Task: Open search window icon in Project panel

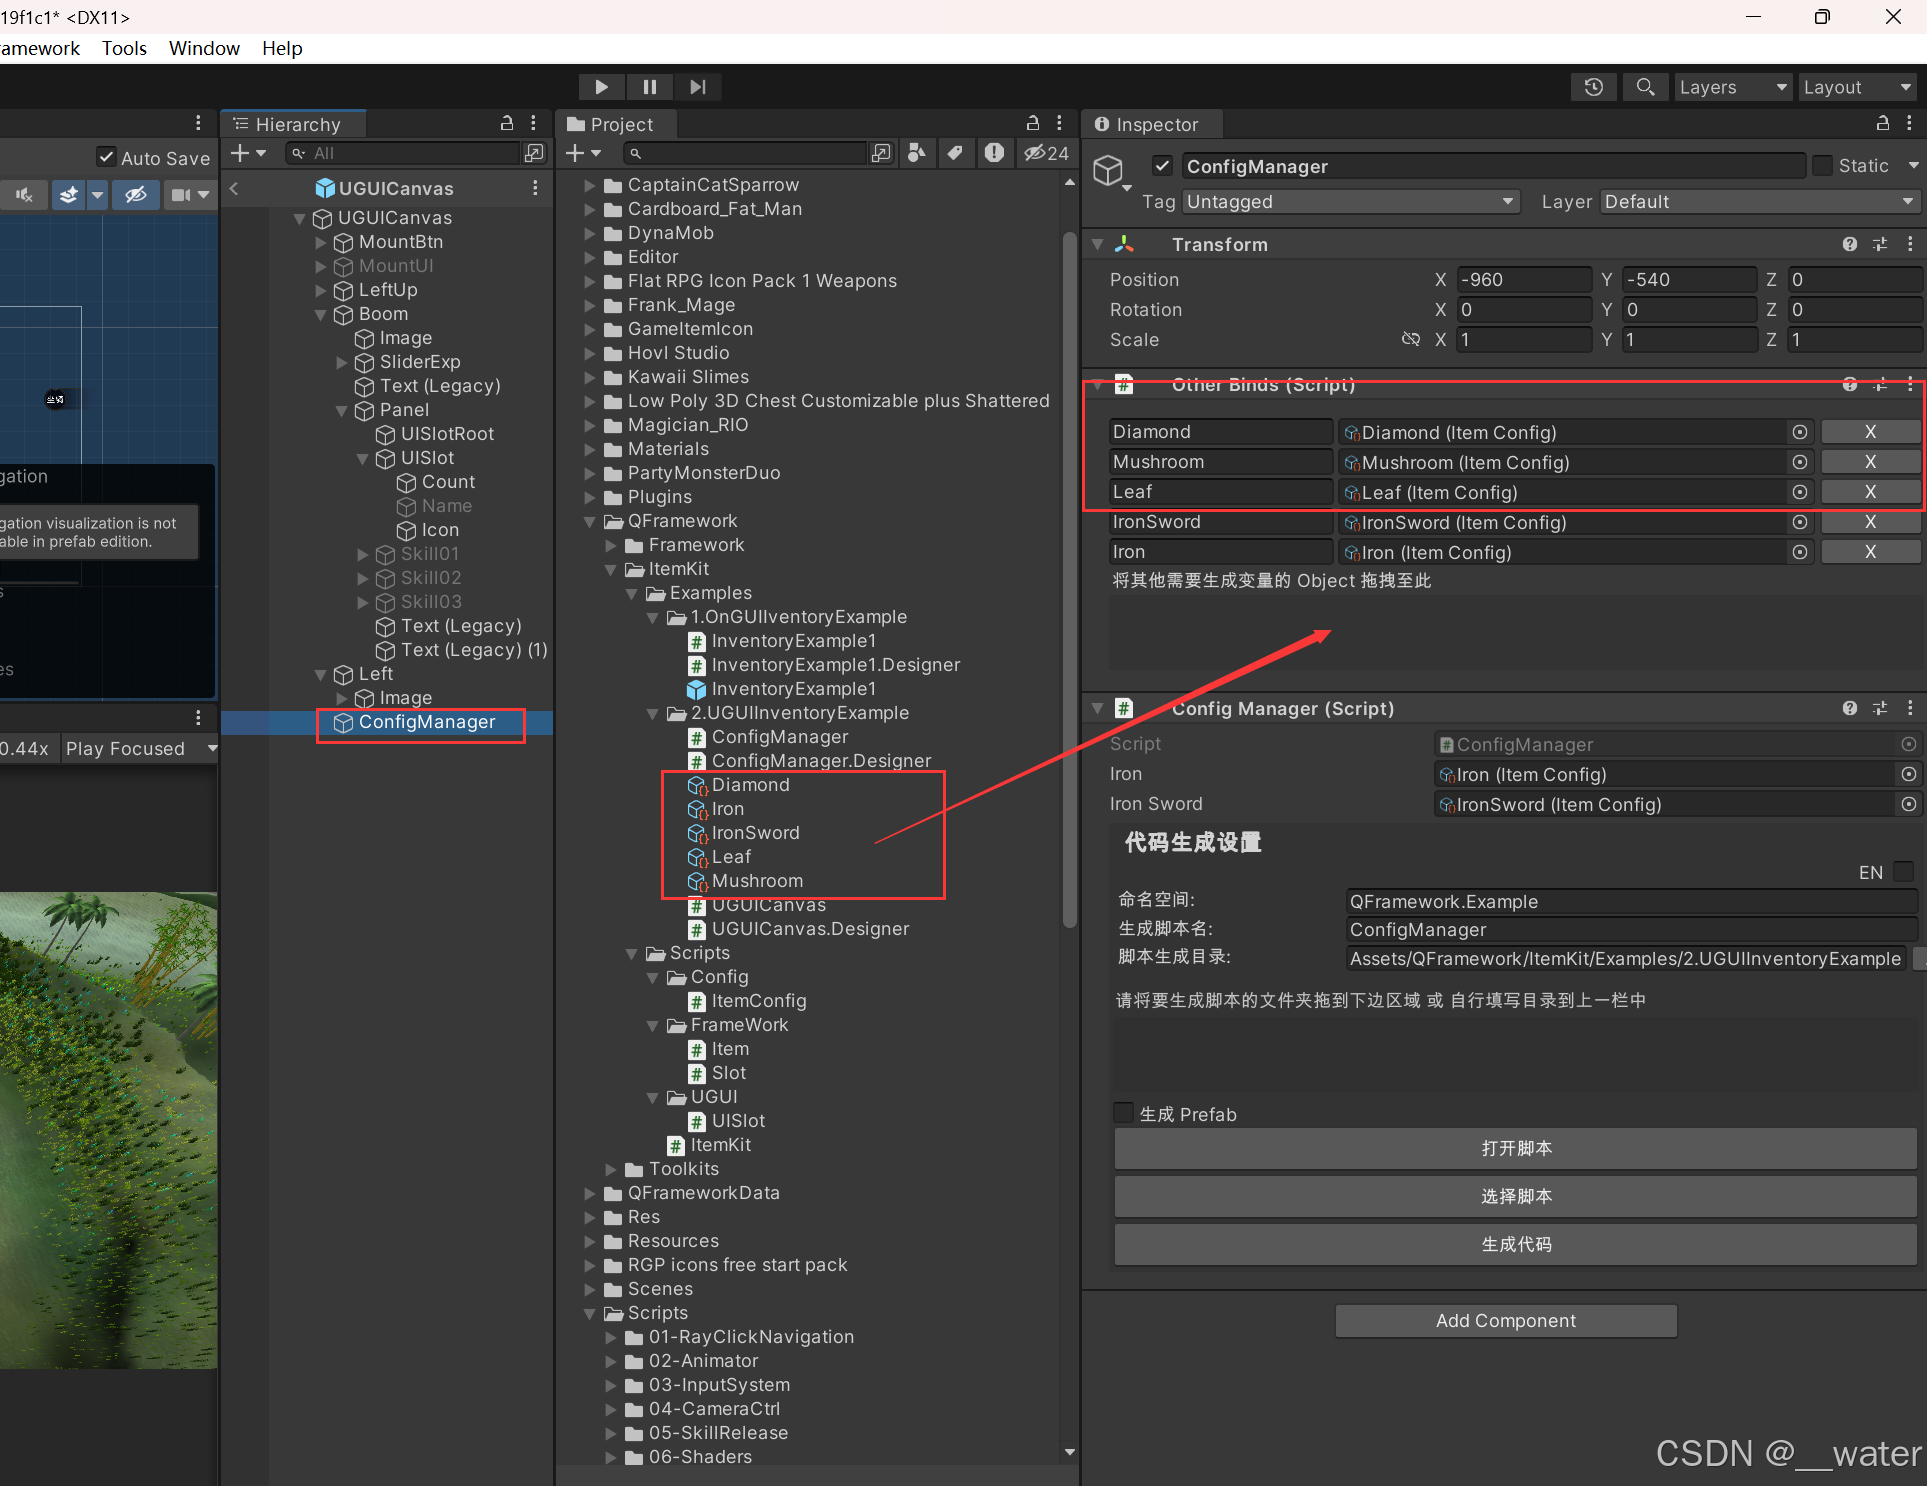Action: pos(881,153)
